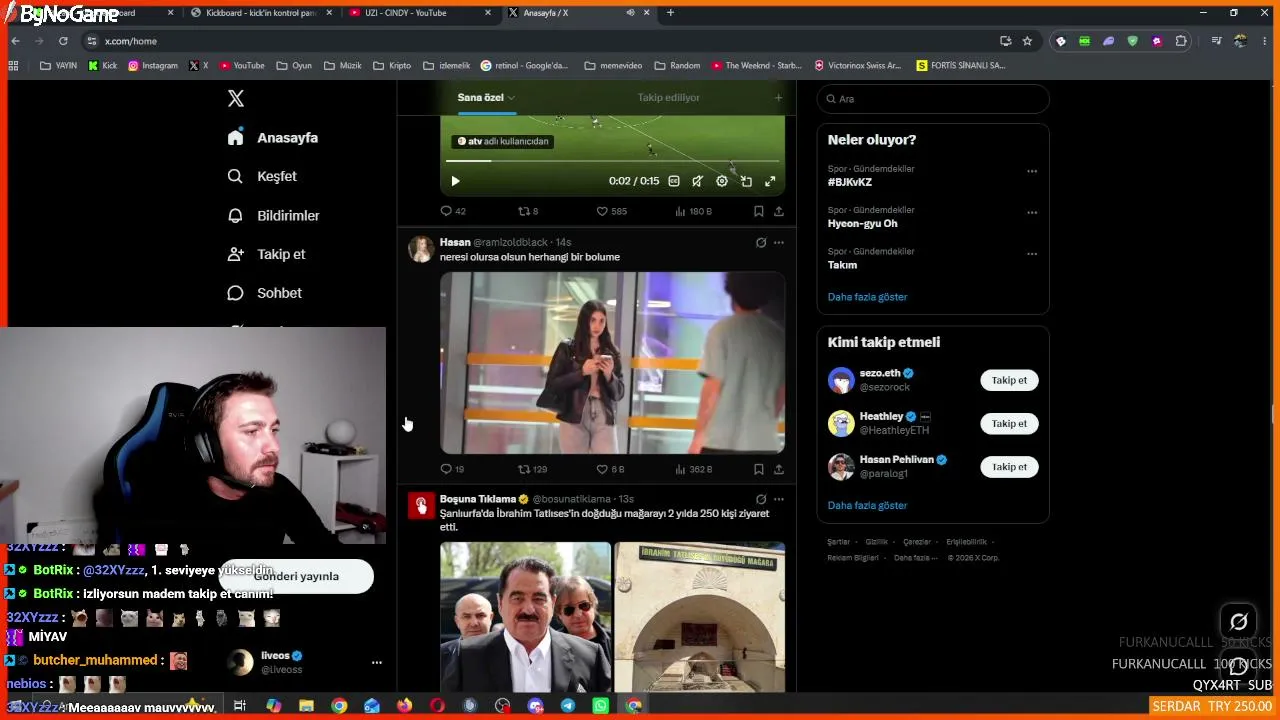Viewport: 1280px width, 720px height.
Task: Like the atv video post
Action: click(611, 211)
